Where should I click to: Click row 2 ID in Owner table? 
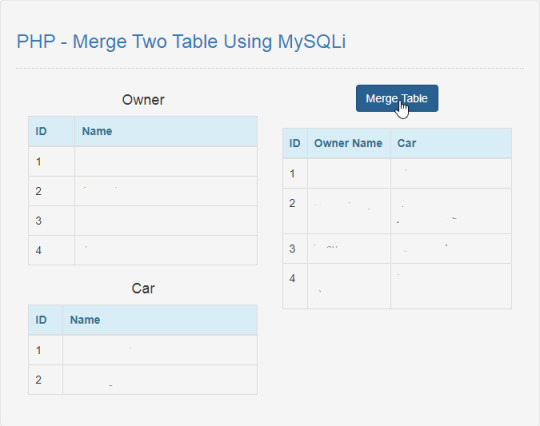pos(39,191)
